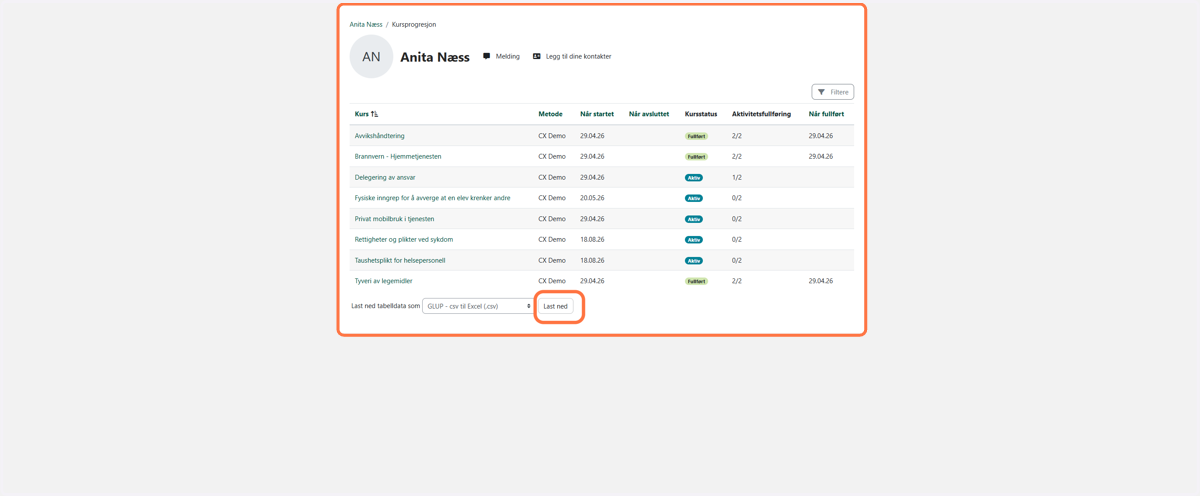The height and width of the screenshot is (496, 1200).
Task: Open Rettigheter og plikter ved sykdom
Action: pos(404,240)
